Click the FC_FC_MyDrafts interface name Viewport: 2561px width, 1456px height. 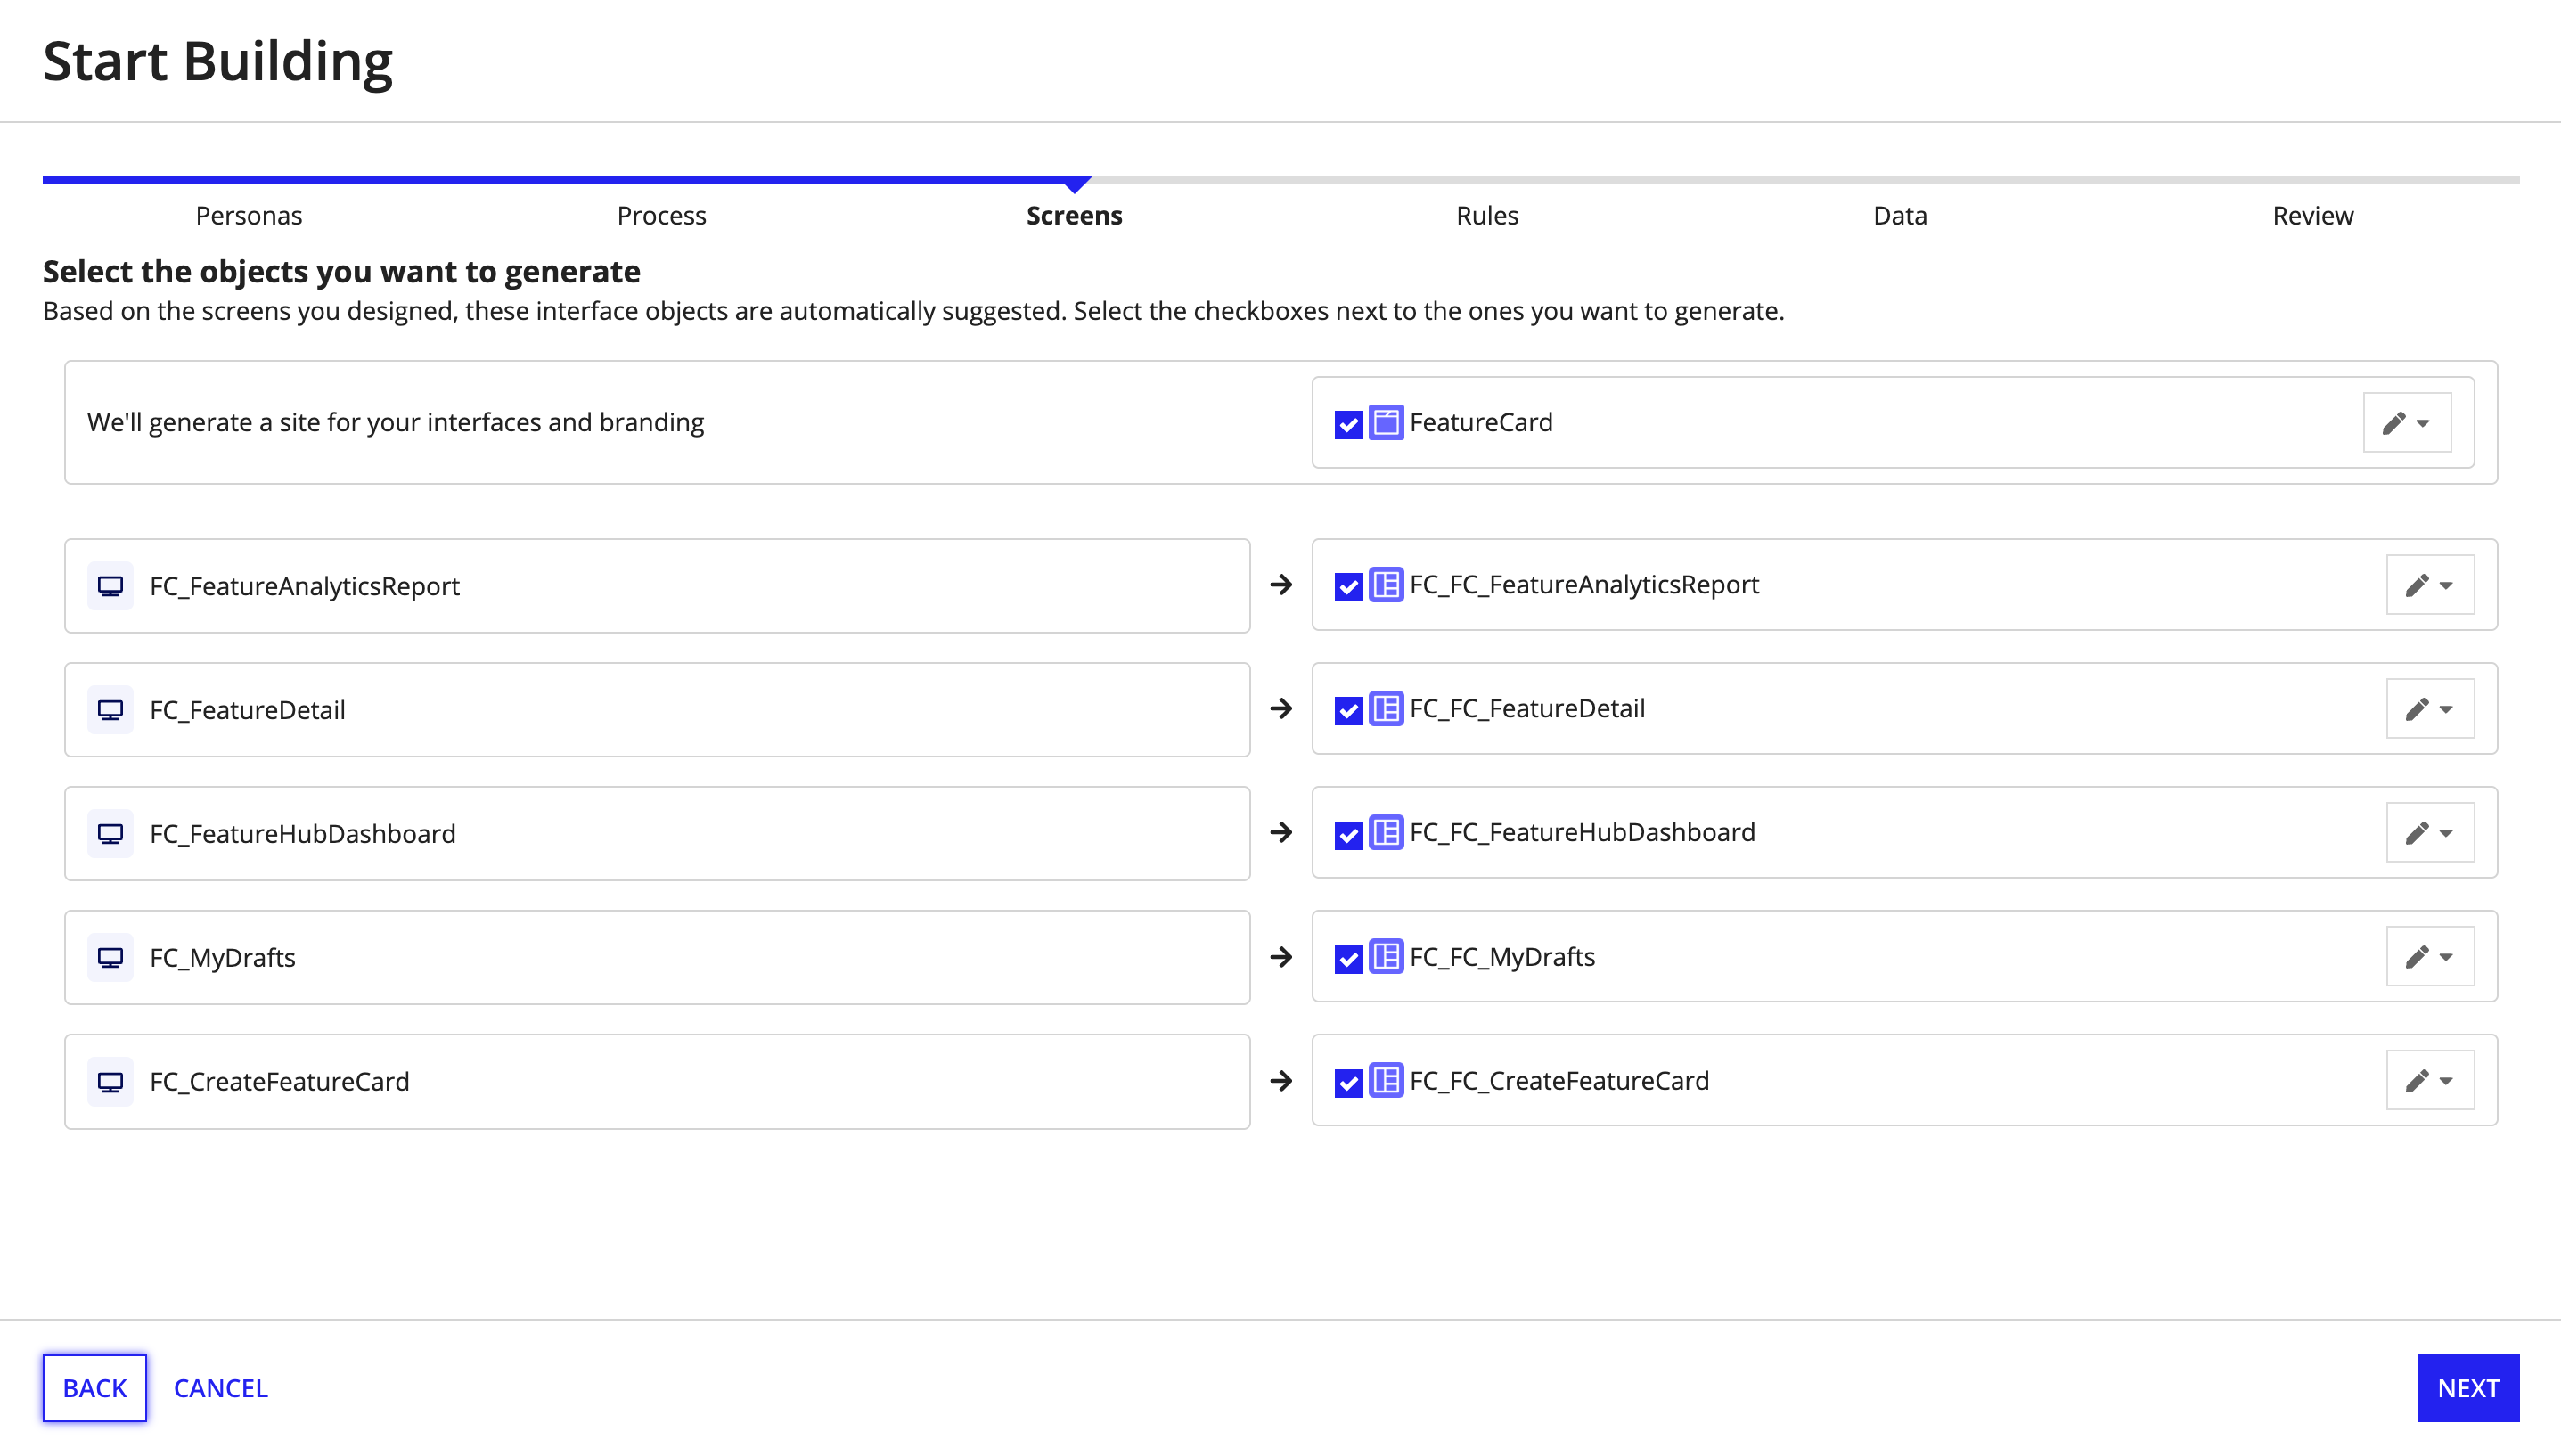coord(1503,957)
